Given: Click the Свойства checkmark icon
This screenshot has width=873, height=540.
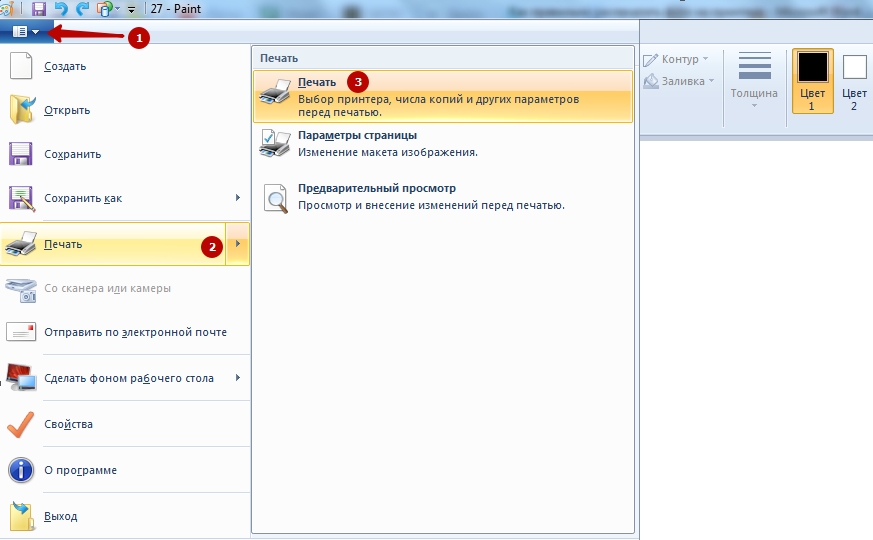Looking at the screenshot, I should click(21, 424).
